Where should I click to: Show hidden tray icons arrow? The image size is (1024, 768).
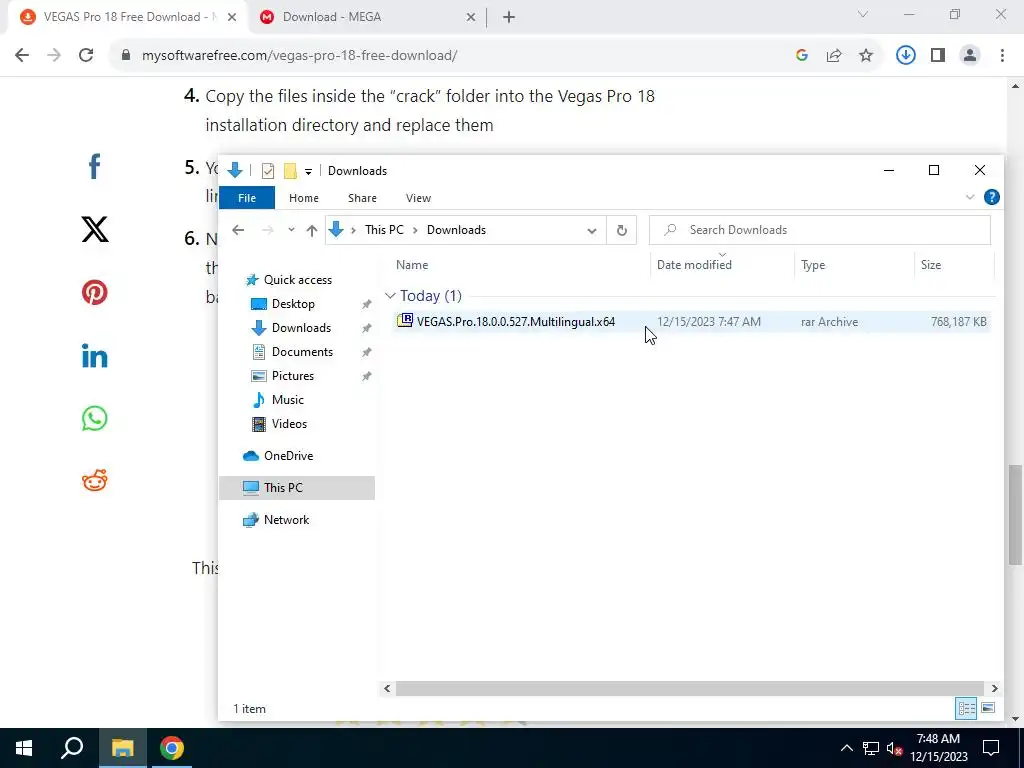pos(846,748)
